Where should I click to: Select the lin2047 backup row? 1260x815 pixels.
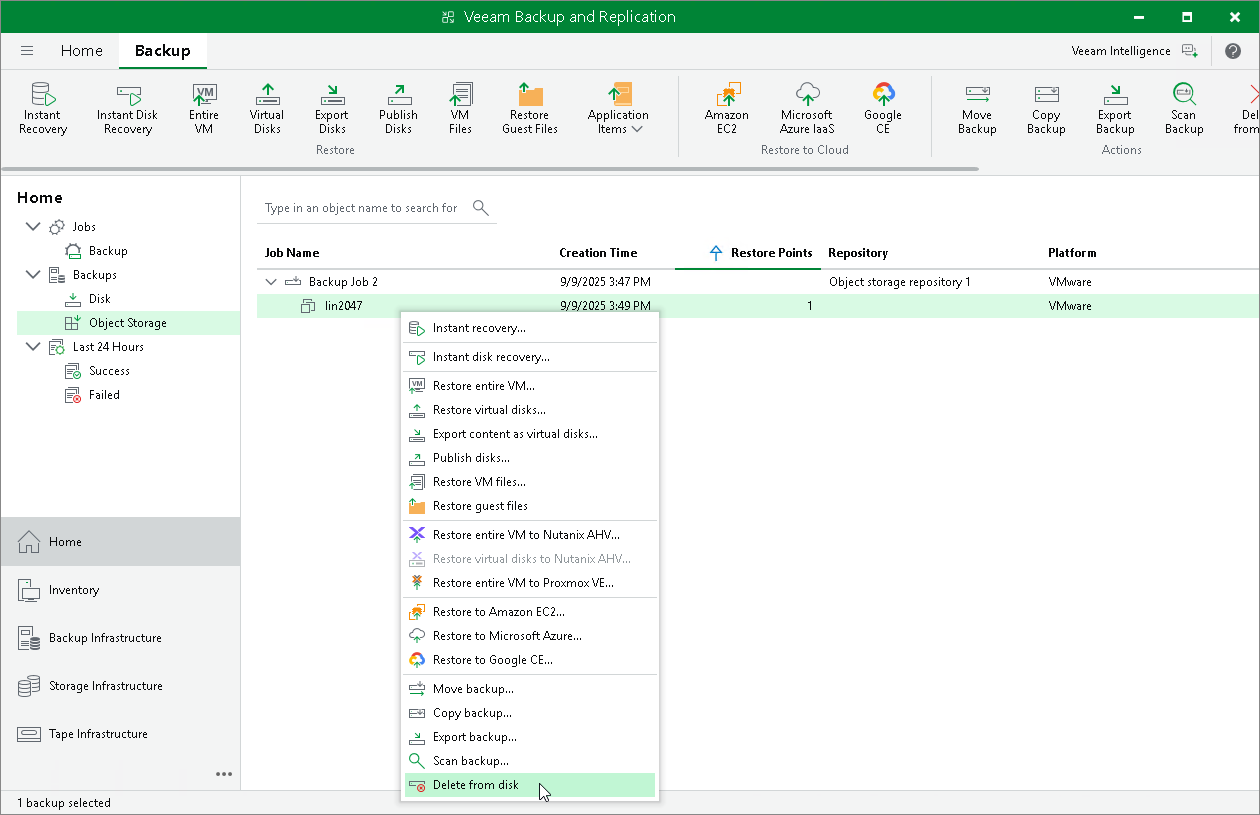[x=757, y=306]
